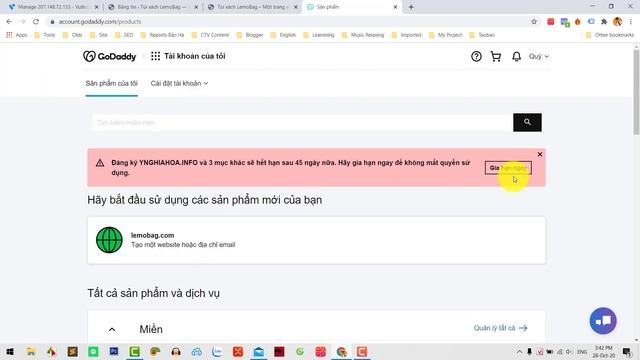Open the blue chat support bubble
The height and width of the screenshot is (360, 640).
tap(603, 321)
